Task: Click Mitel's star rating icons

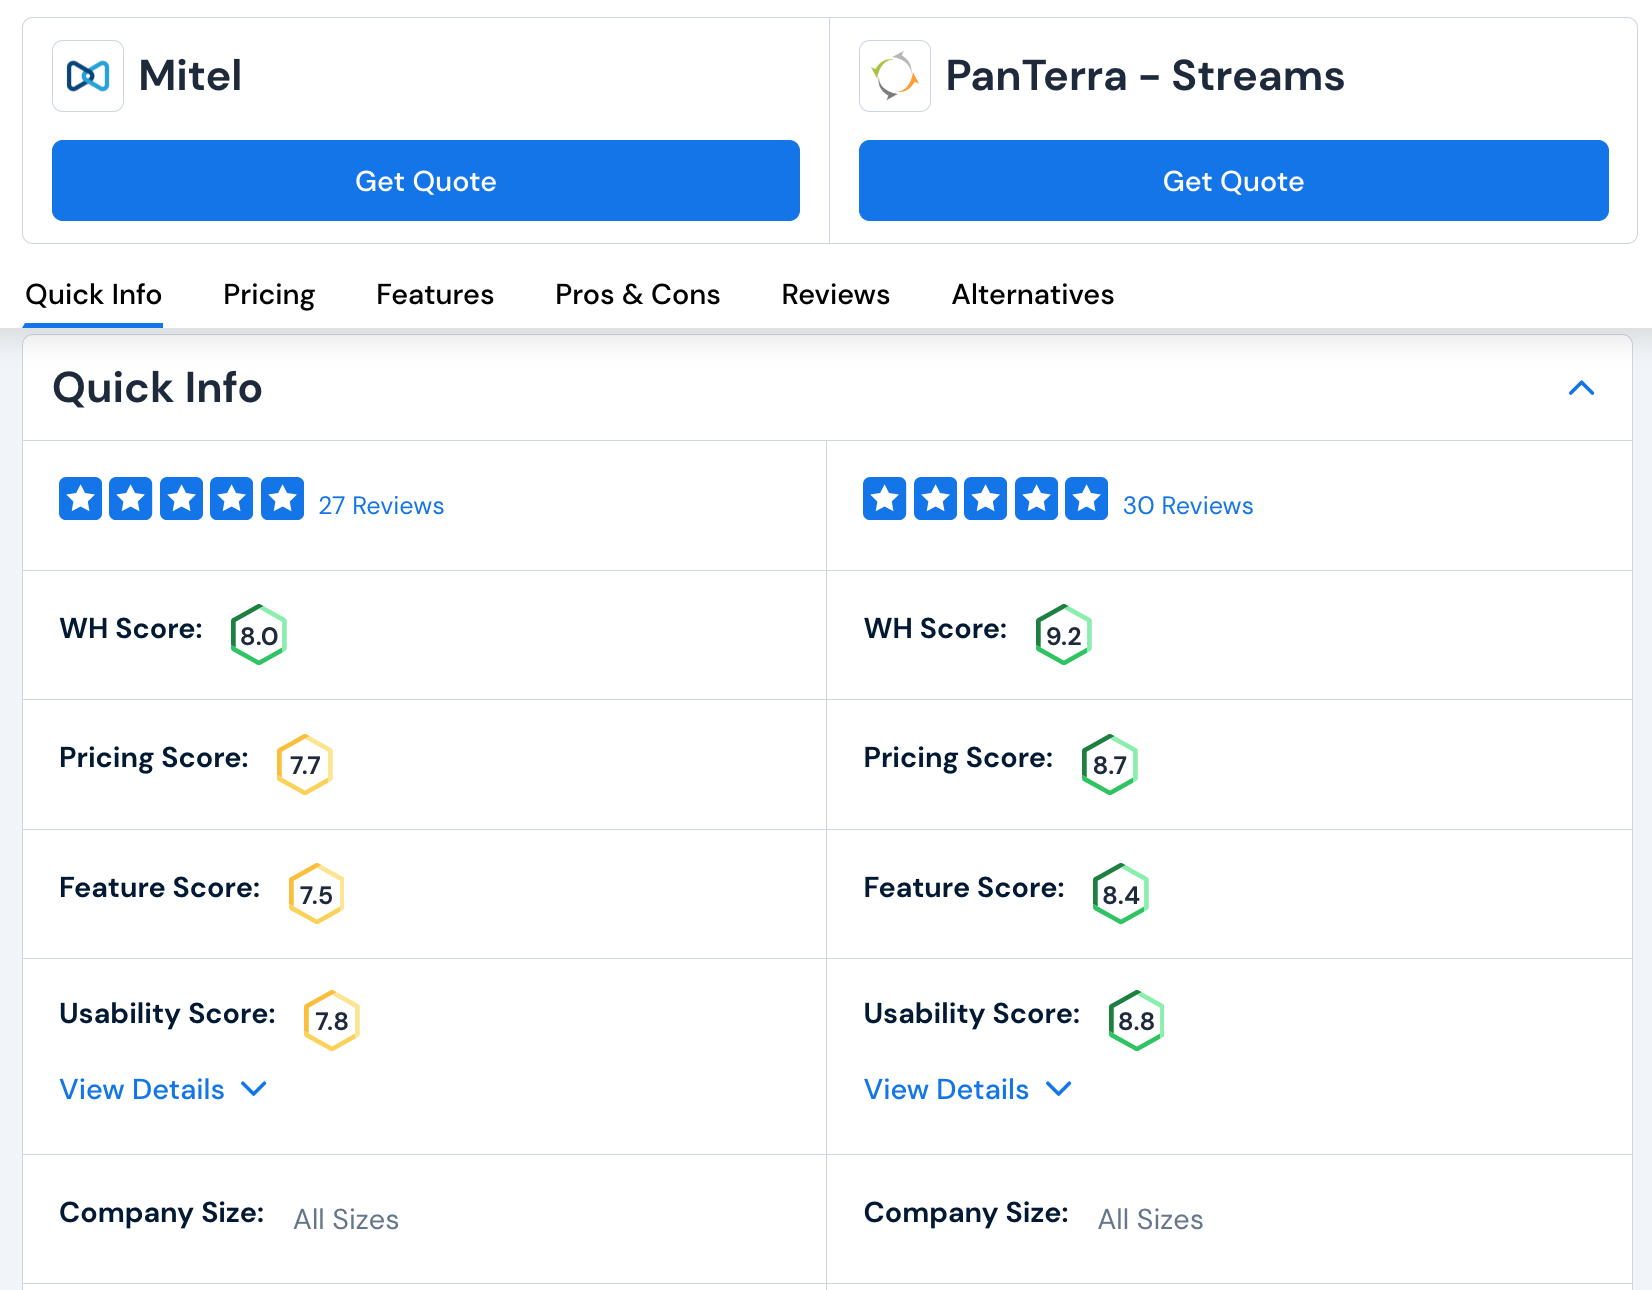Action: click(x=182, y=499)
